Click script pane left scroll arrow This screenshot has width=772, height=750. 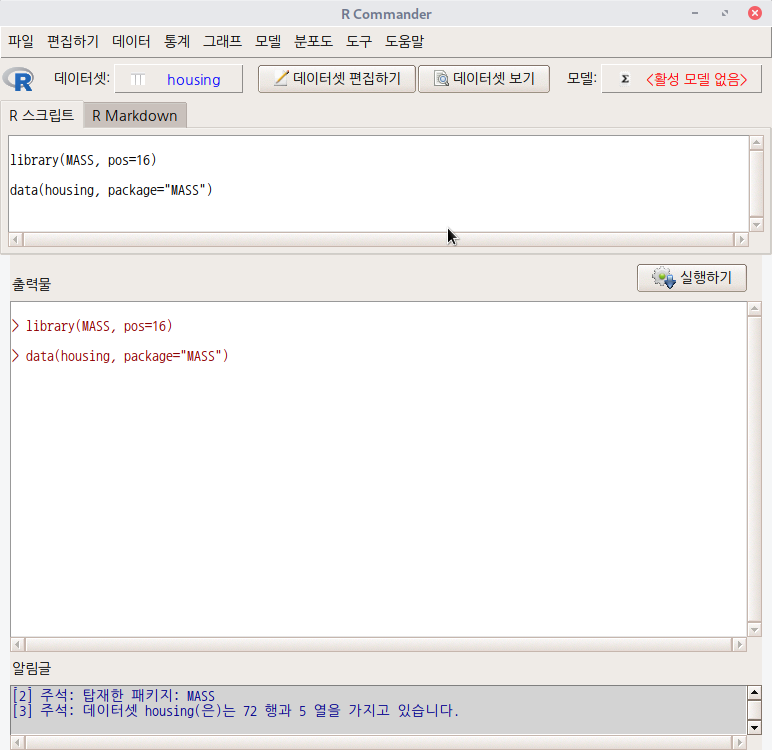click(x=16, y=239)
